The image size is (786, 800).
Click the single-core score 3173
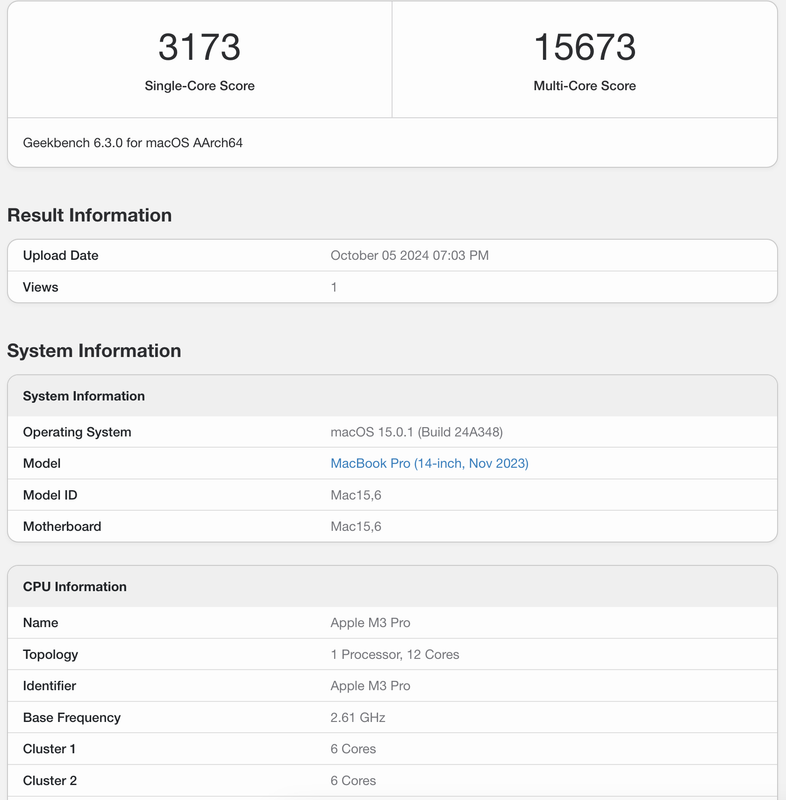pos(199,47)
